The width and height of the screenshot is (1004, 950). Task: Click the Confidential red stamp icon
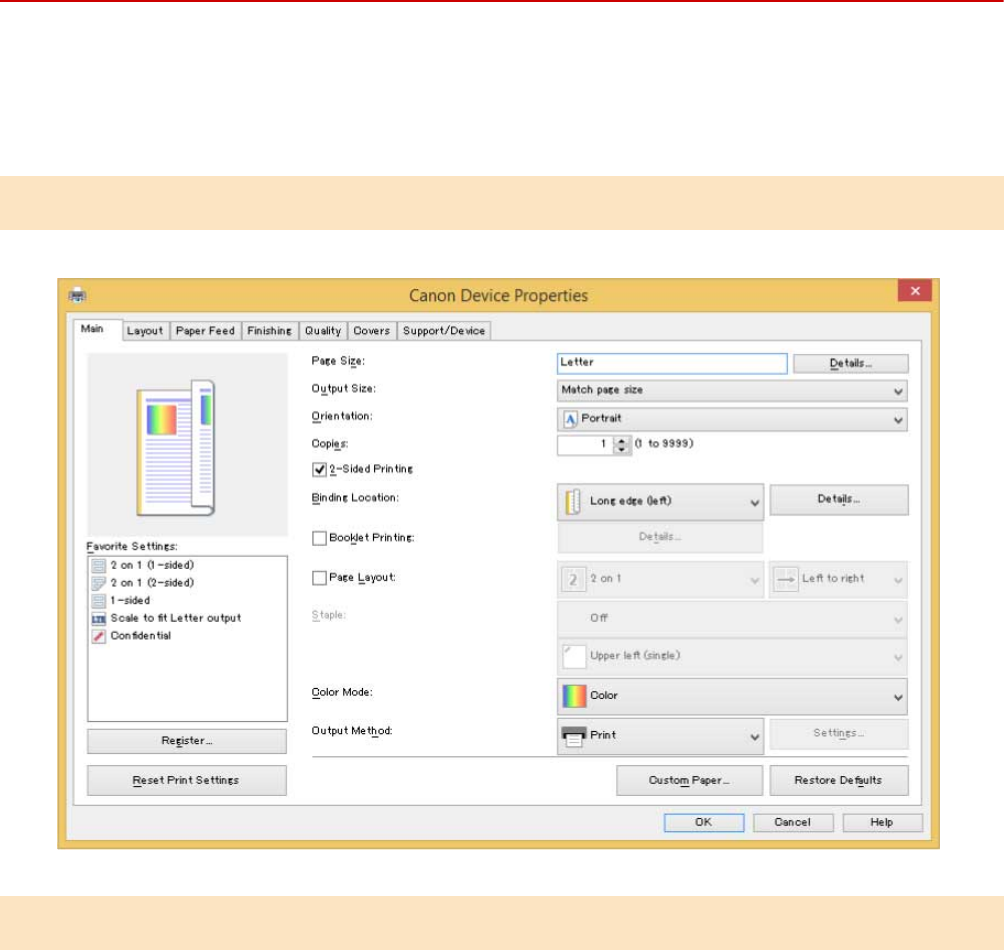point(99,636)
